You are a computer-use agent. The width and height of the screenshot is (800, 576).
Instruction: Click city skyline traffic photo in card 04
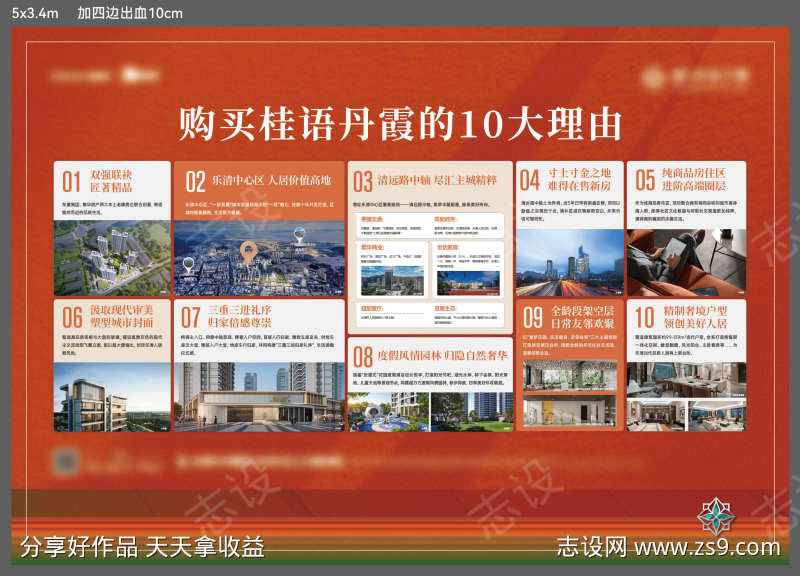tap(570, 262)
